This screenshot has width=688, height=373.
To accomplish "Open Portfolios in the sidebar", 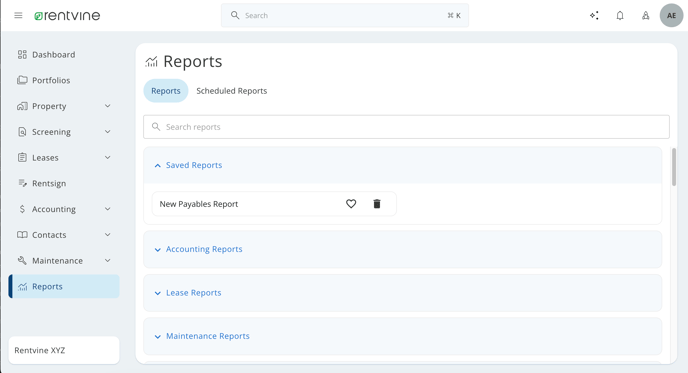I will pos(64,80).
